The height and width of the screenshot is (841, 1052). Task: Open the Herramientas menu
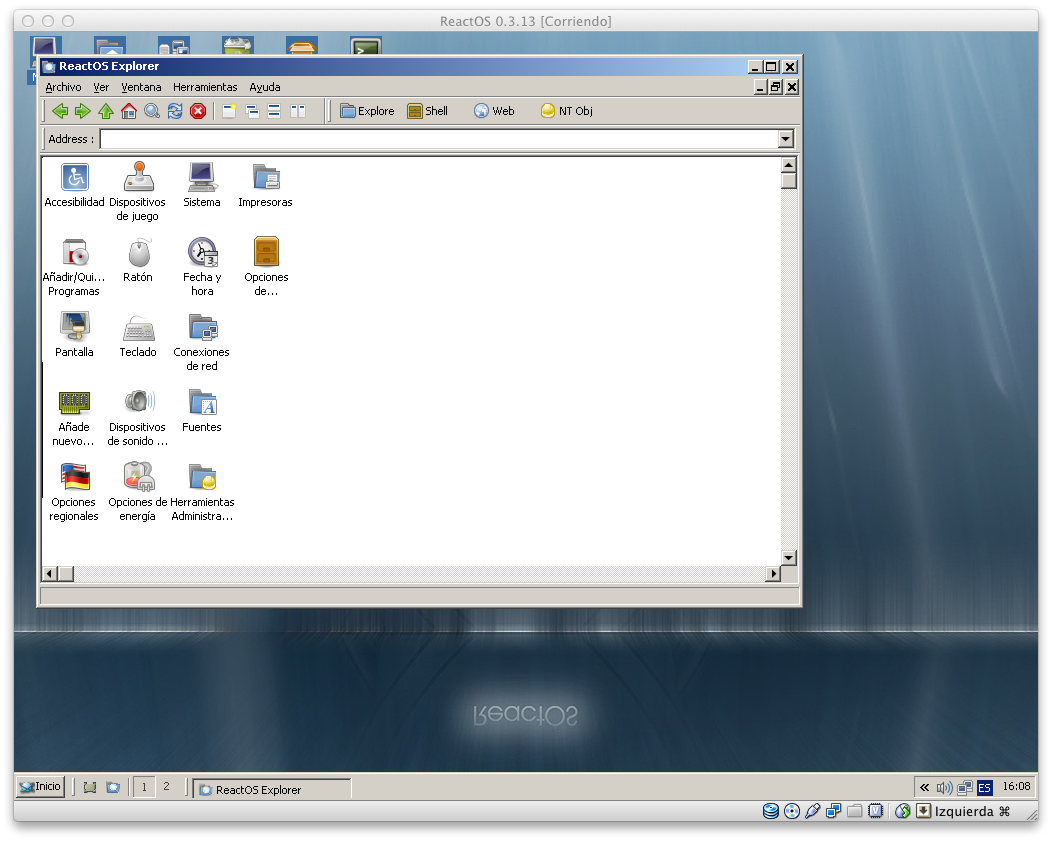(205, 87)
